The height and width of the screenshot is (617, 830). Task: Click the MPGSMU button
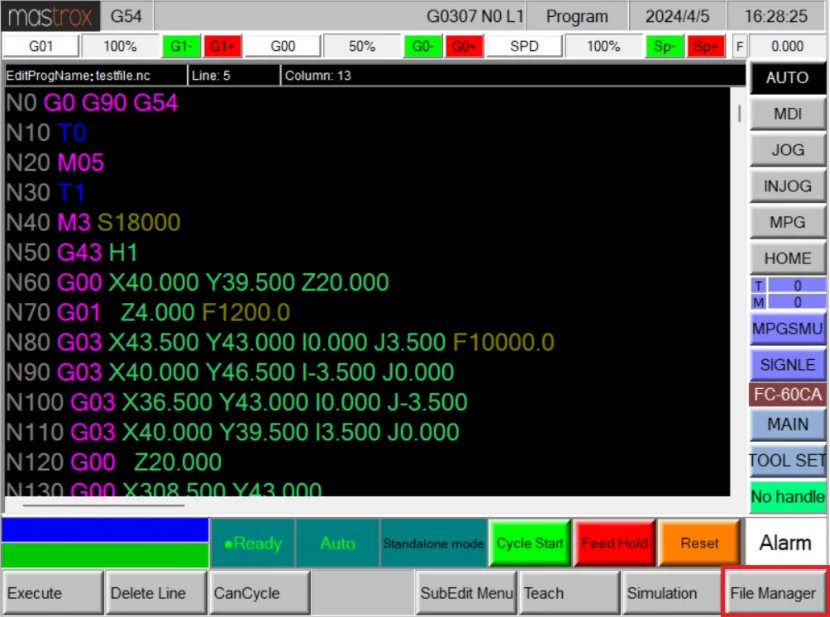tap(787, 329)
